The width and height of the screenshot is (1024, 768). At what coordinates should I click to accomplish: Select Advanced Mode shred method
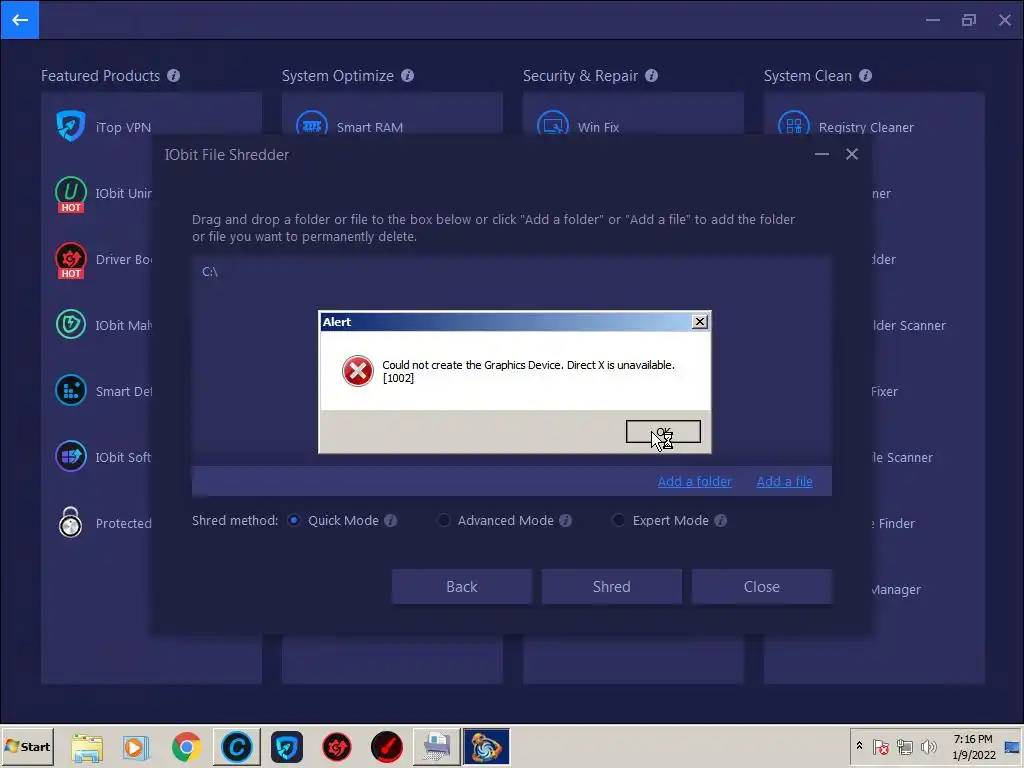coord(443,520)
